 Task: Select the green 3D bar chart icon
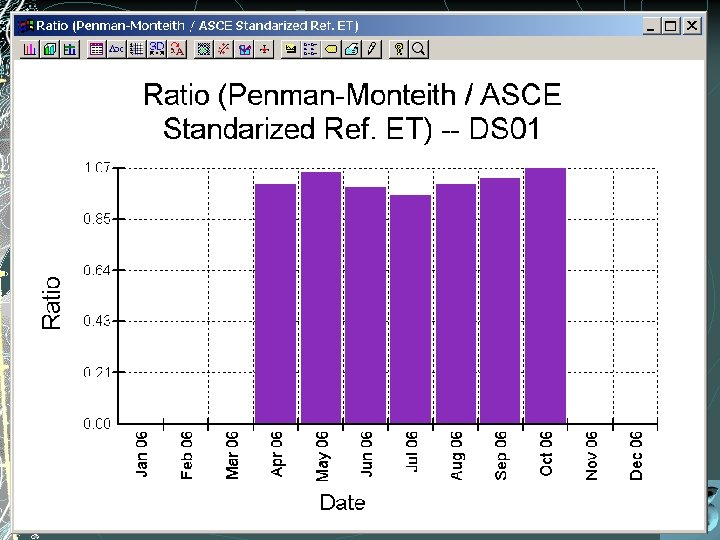click(50, 49)
